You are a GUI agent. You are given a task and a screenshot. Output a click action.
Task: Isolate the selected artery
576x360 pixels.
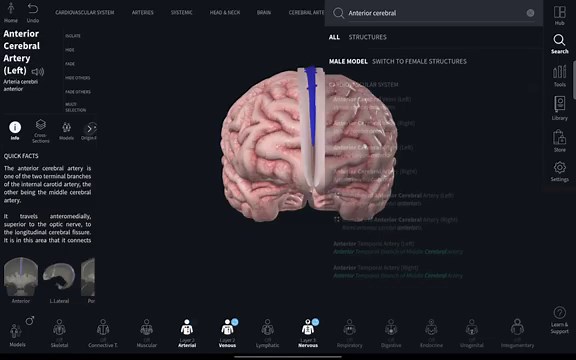[73, 36]
